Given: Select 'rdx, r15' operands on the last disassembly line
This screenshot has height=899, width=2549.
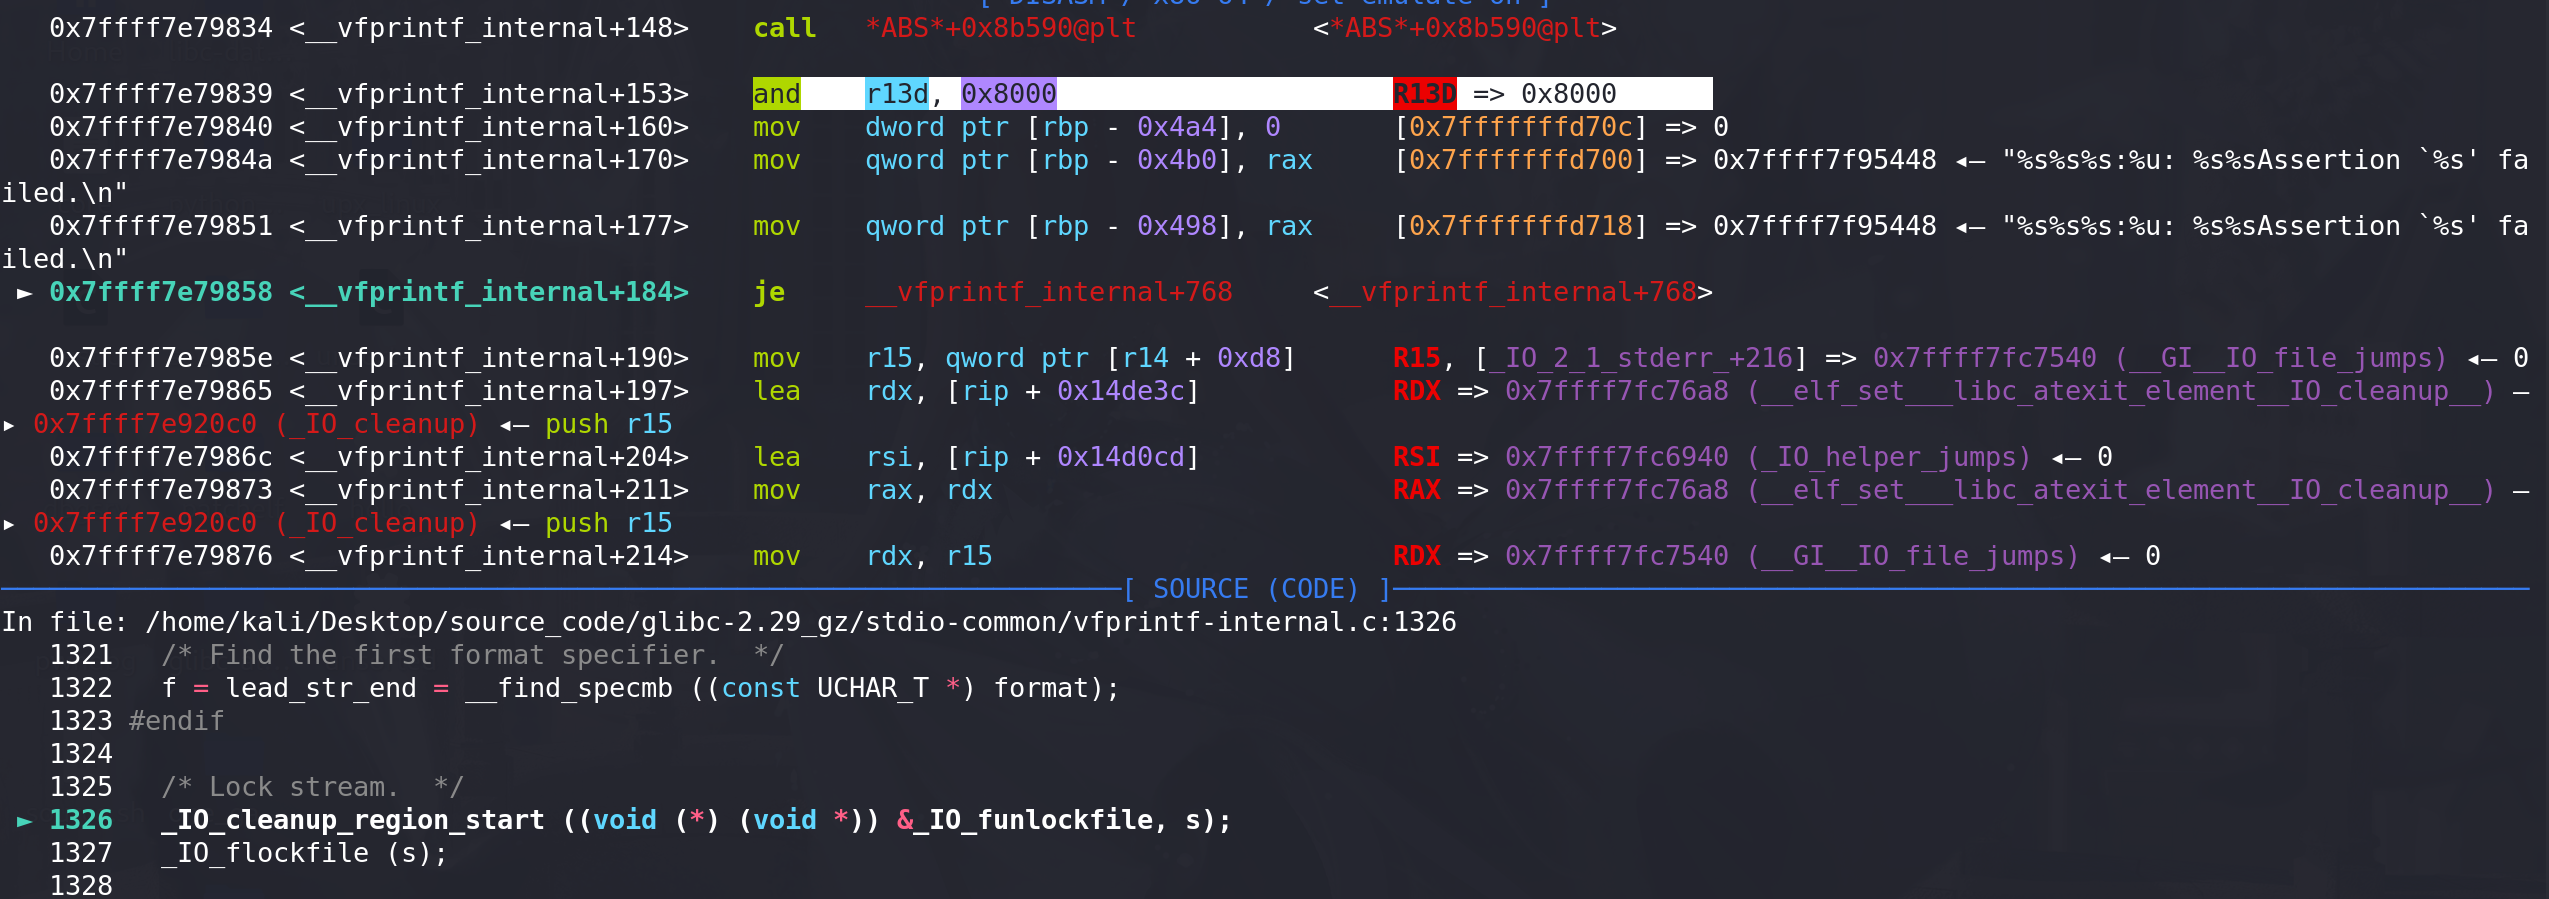Looking at the screenshot, I should pyautogui.click(x=929, y=556).
